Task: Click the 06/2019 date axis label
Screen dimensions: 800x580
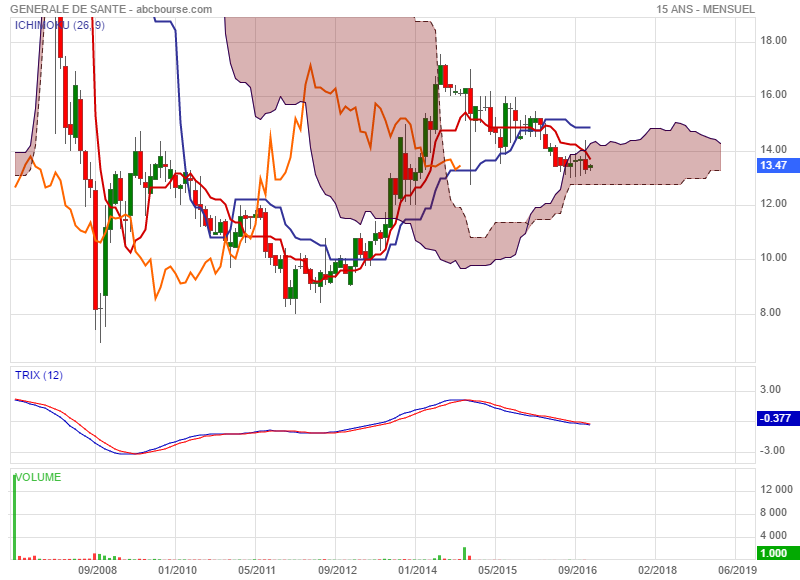Action: [x=737, y=570]
